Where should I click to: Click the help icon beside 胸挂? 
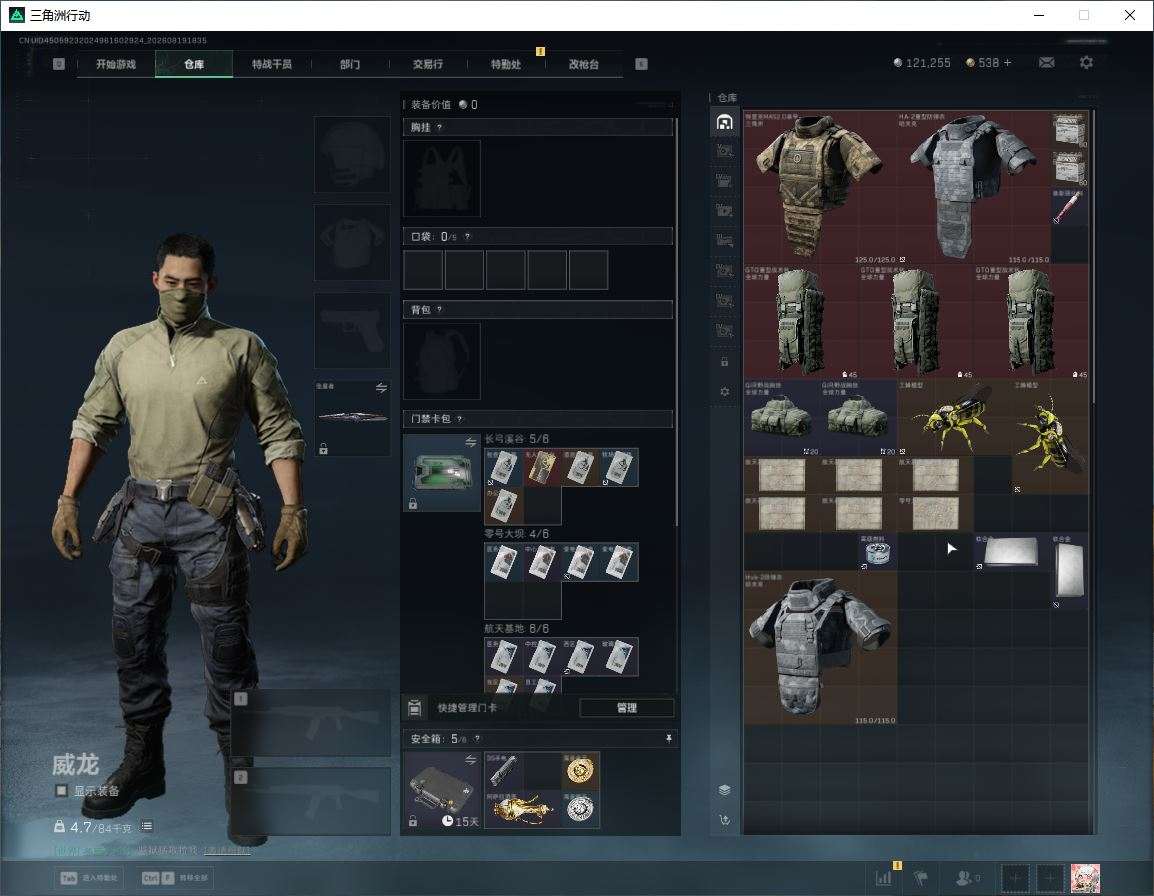439,127
